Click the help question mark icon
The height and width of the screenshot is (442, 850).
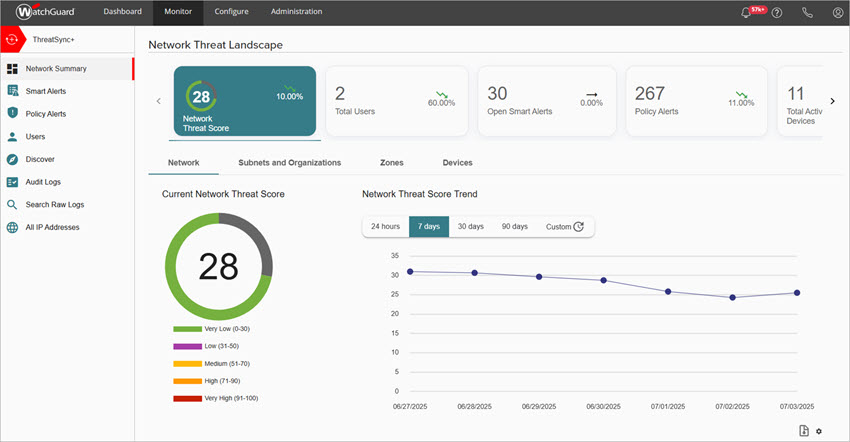(777, 13)
